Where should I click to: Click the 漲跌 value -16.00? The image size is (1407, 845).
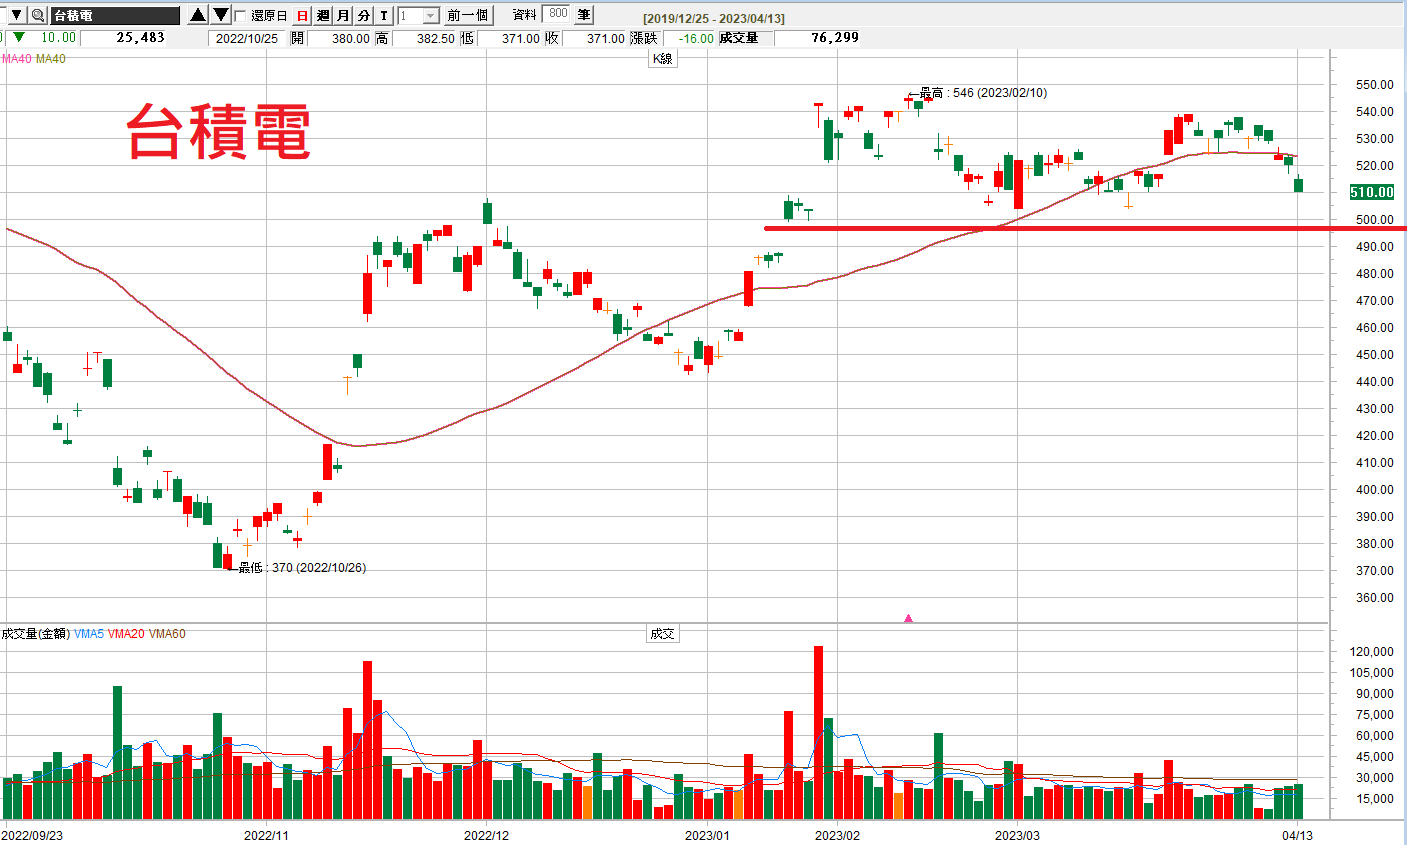coord(695,38)
